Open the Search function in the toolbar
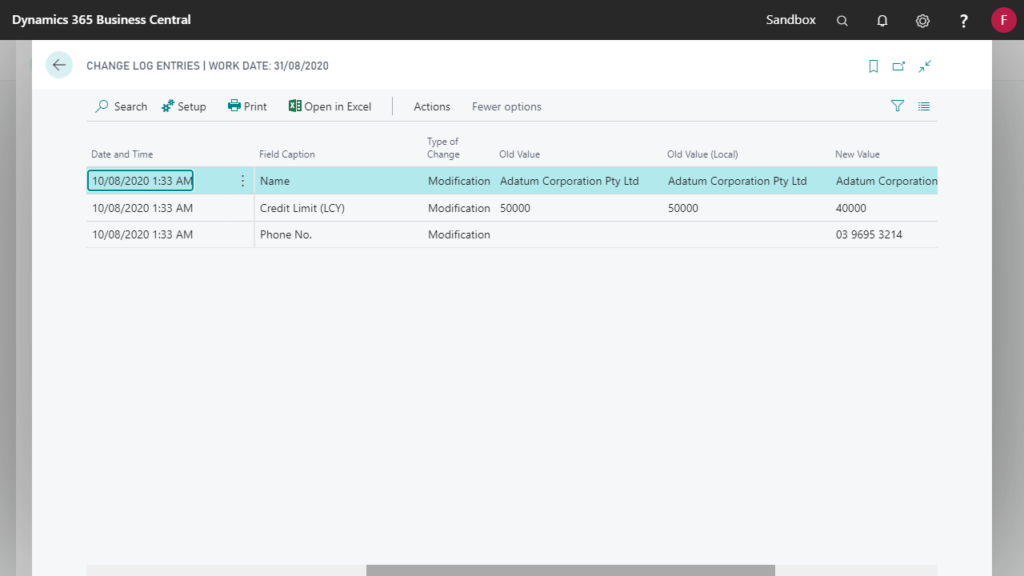1024x576 pixels. pos(120,106)
